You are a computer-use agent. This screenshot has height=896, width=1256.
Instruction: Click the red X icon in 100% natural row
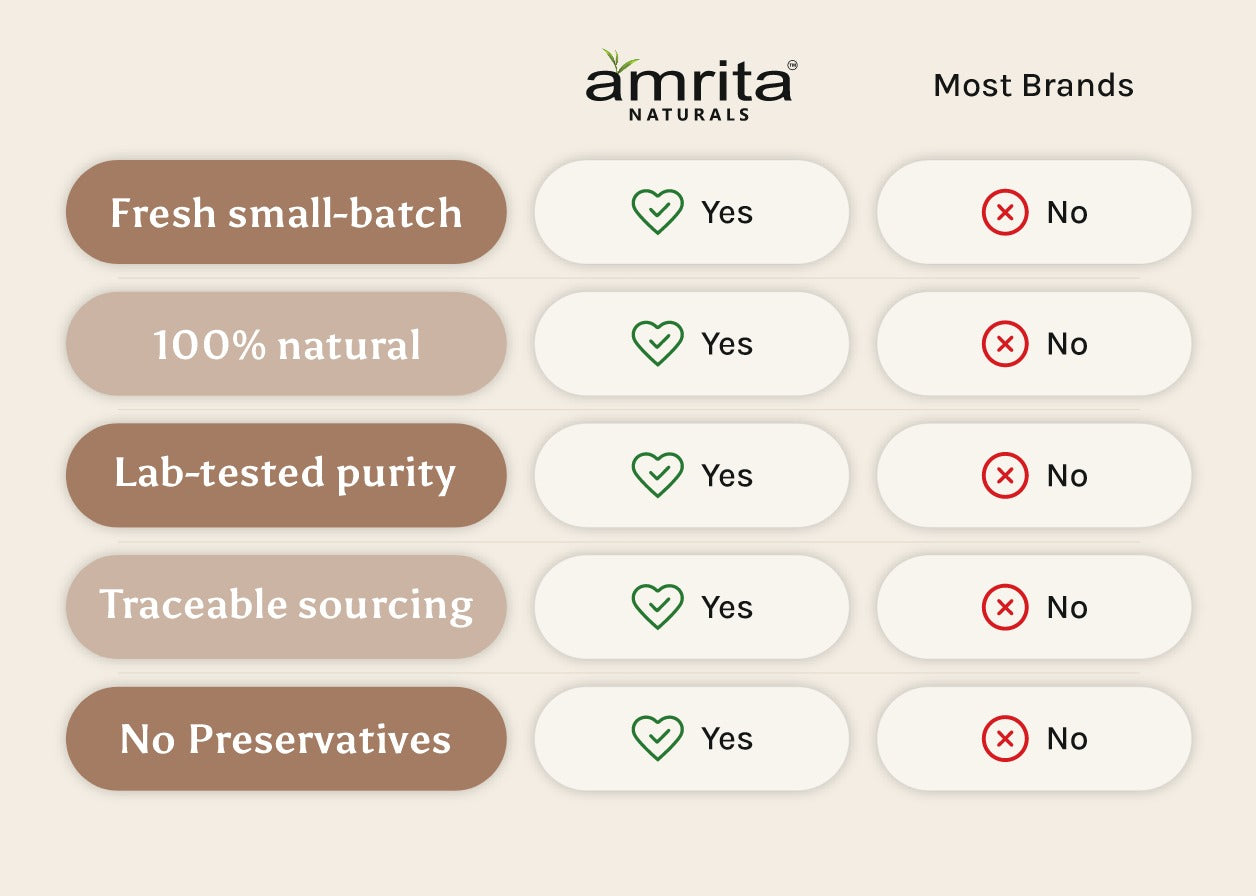click(x=1005, y=344)
